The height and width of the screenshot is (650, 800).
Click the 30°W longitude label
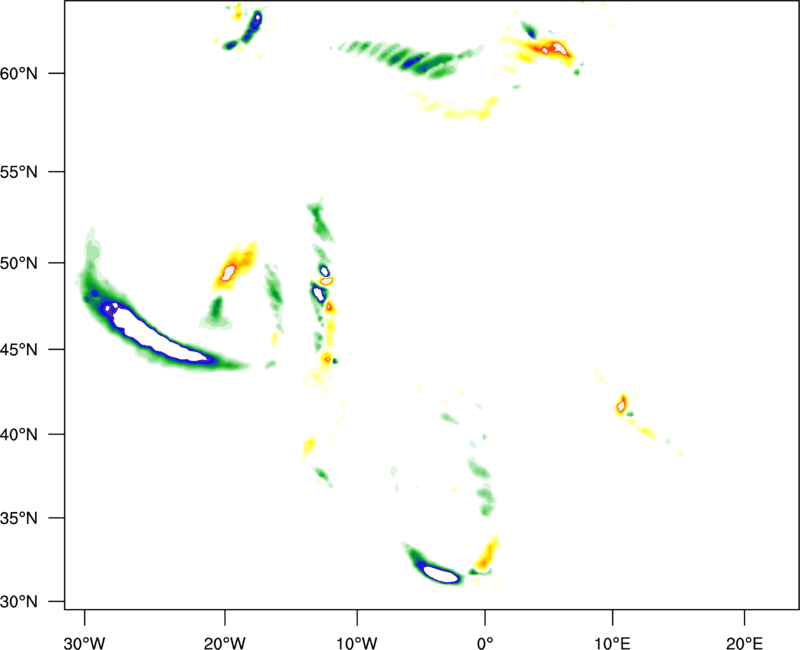point(84,643)
